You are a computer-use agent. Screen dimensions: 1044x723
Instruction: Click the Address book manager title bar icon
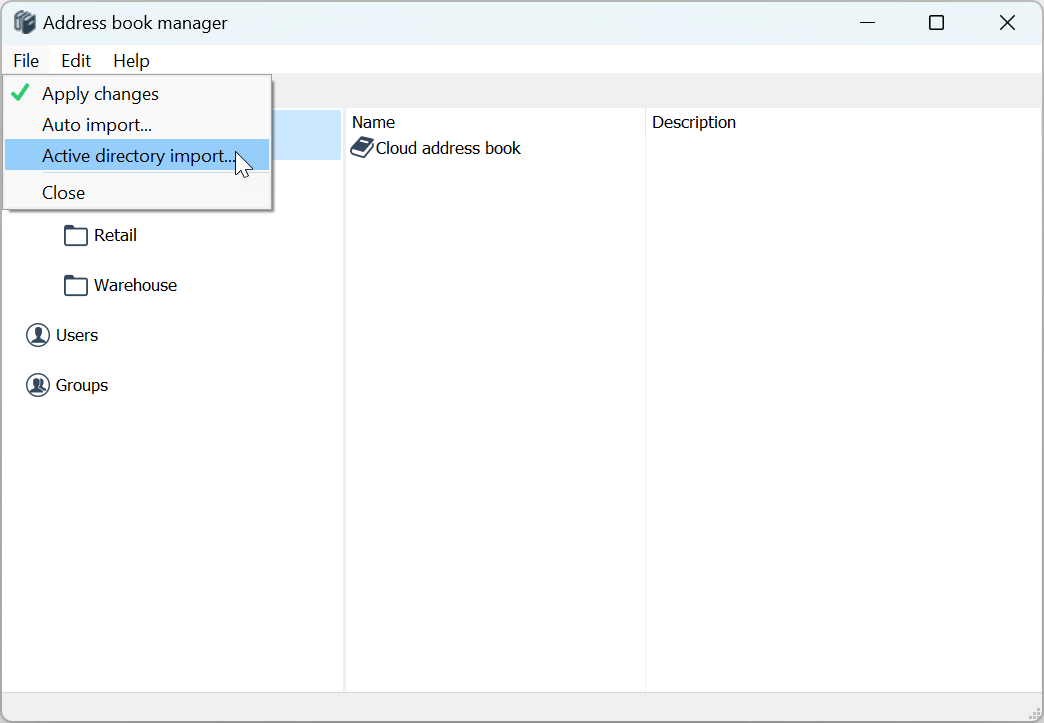pyautogui.click(x=24, y=22)
